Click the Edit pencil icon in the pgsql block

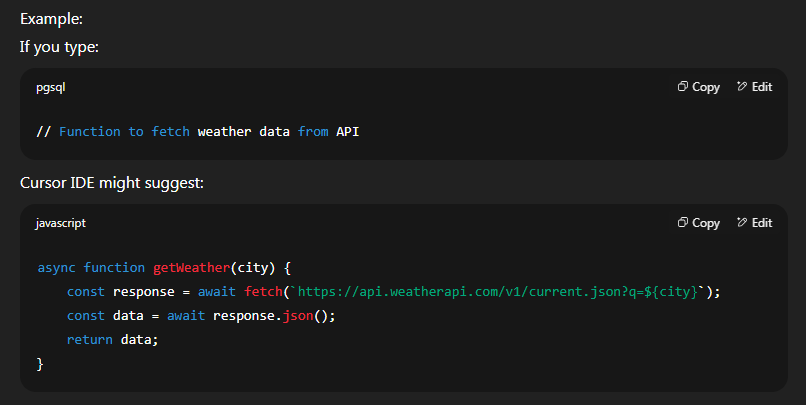click(x=742, y=87)
